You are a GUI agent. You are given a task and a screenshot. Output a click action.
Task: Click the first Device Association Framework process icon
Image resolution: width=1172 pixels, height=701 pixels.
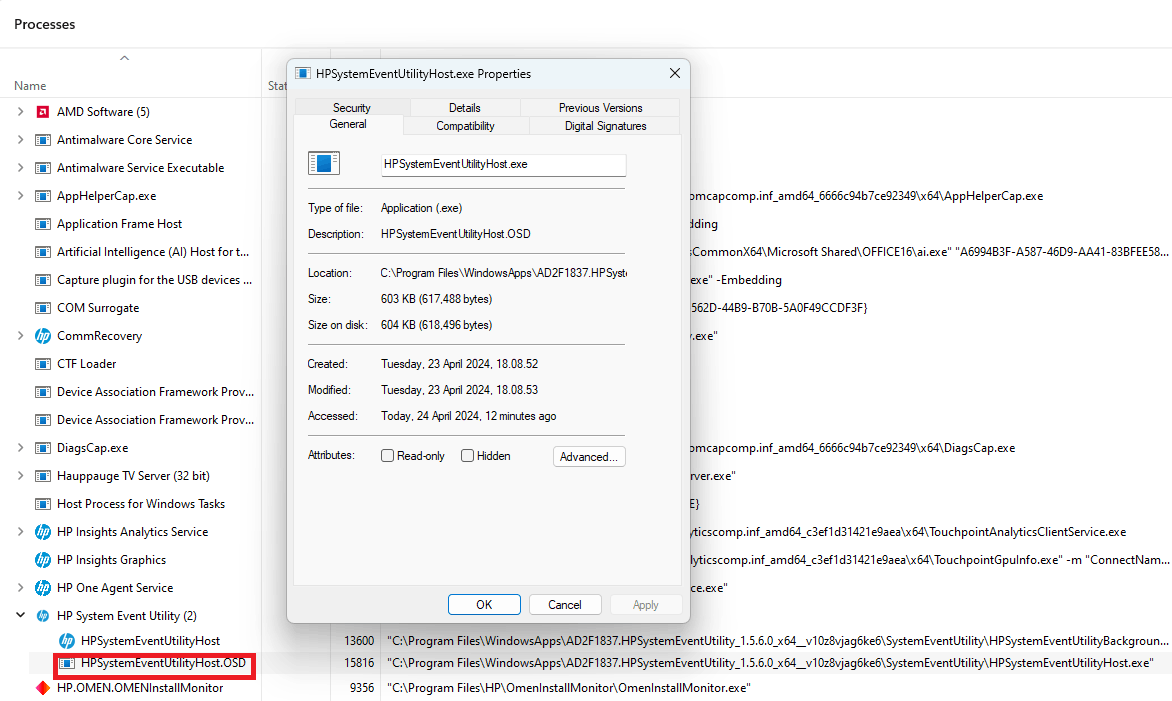coord(43,392)
